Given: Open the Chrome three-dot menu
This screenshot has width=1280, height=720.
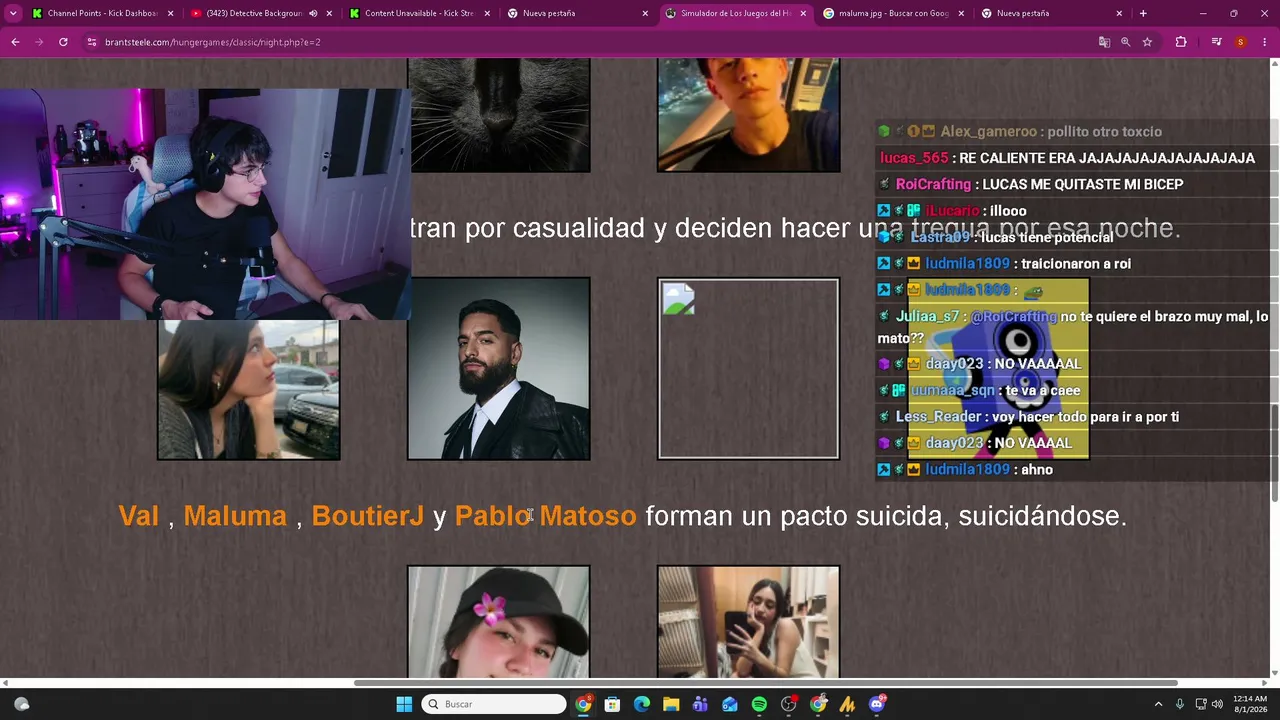Looking at the screenshot, I should click(x=1263, y=42).
